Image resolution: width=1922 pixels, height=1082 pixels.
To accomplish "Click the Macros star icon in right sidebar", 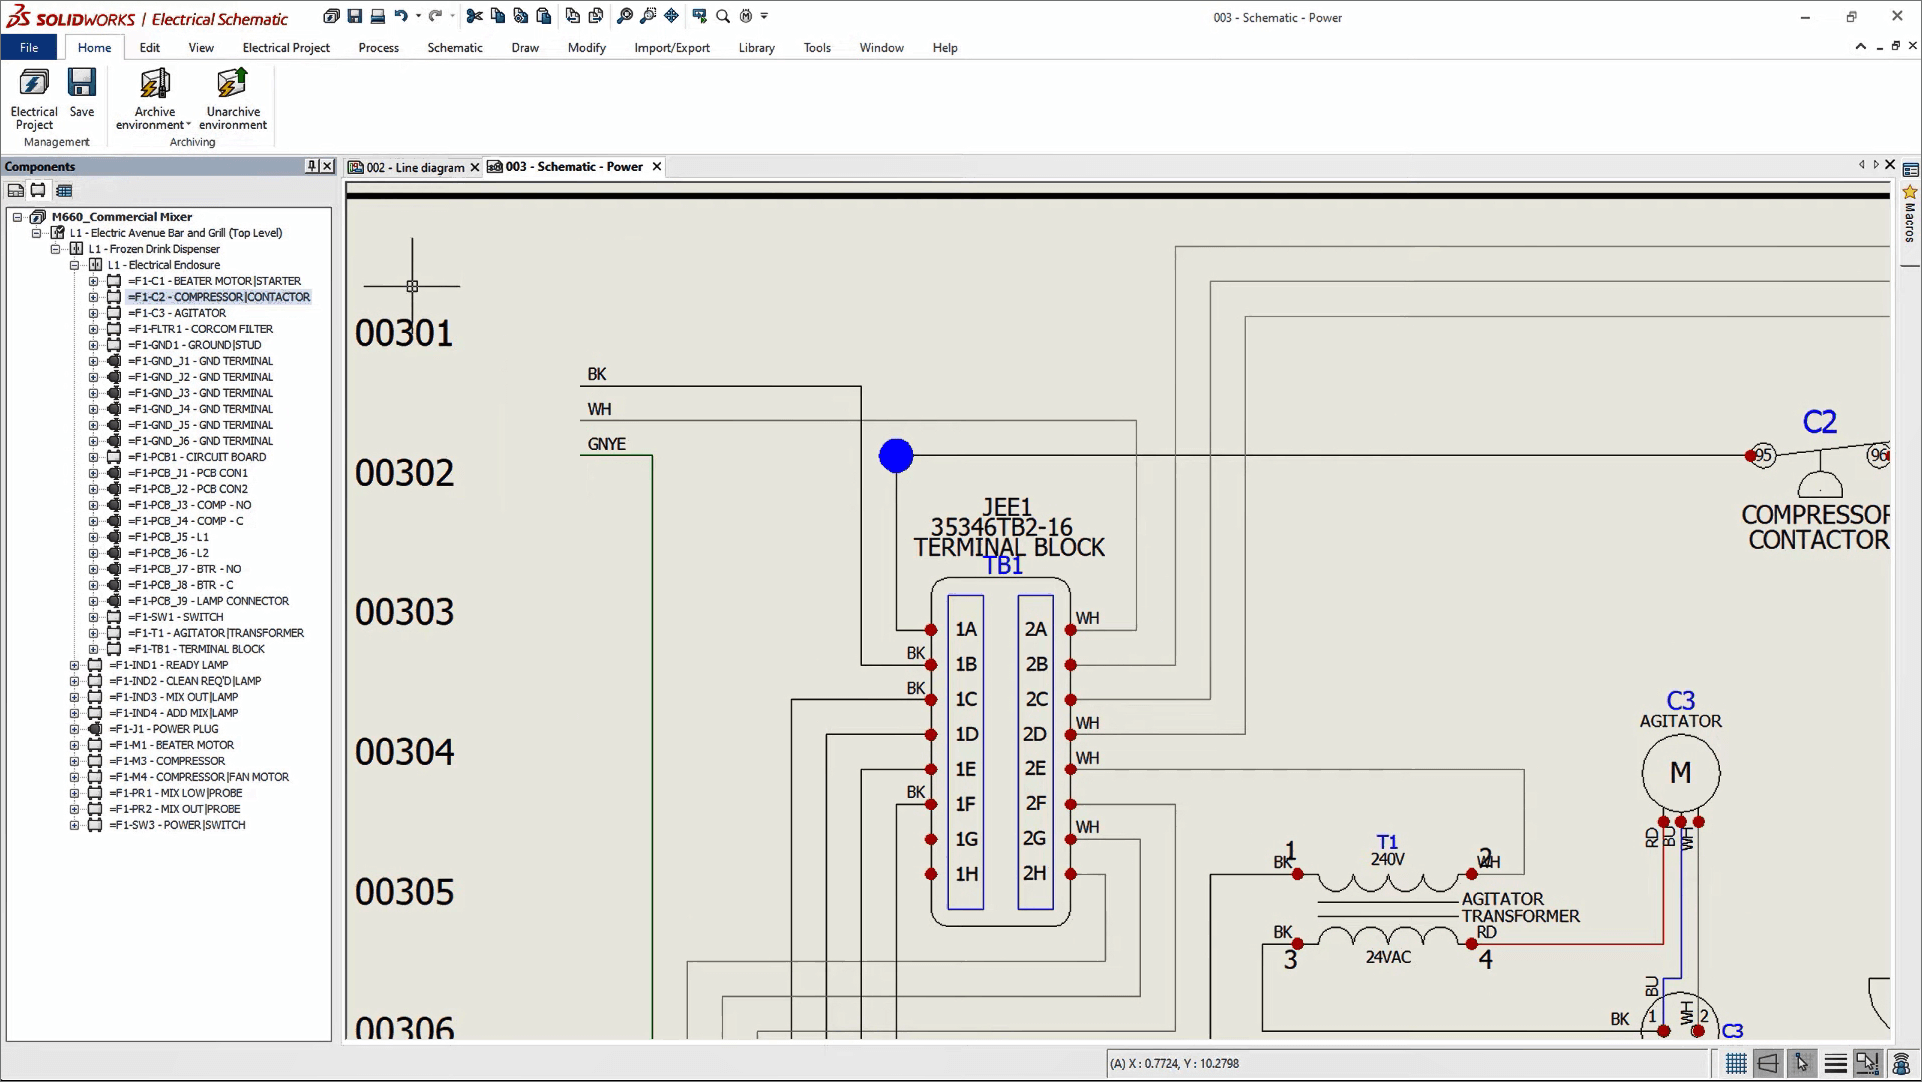I will coord(1910,191).
